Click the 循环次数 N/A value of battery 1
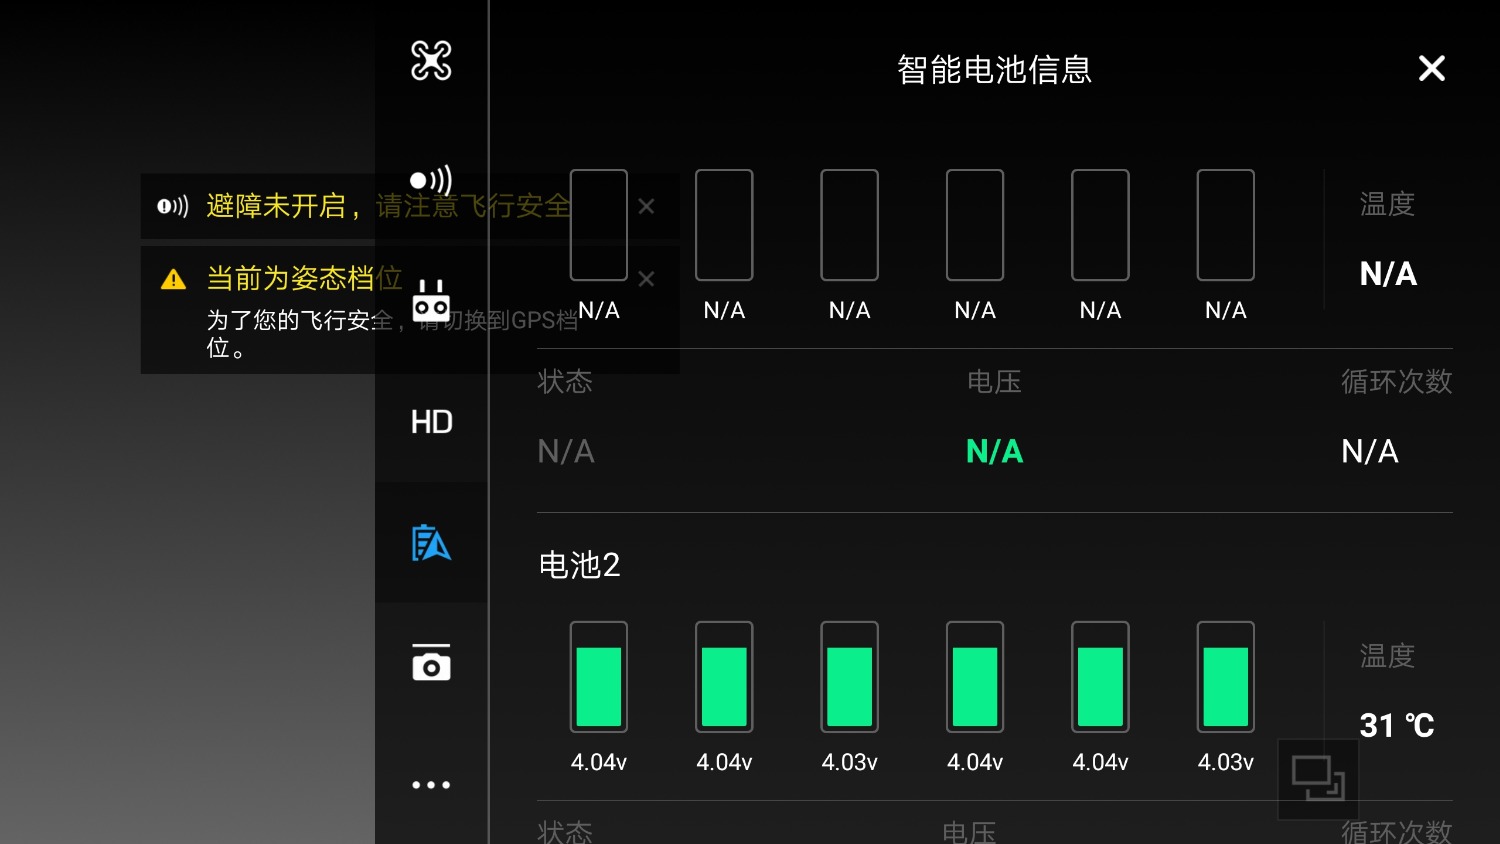The image size is (1500, 844). [x=1369, y=452]
